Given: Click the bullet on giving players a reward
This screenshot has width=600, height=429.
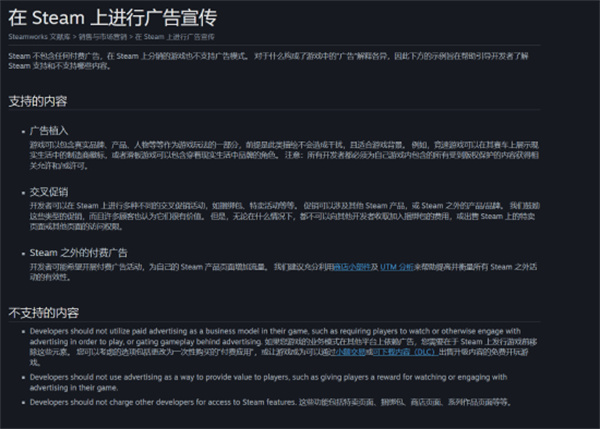Looking at the screenshot, I should pos(268,382).
